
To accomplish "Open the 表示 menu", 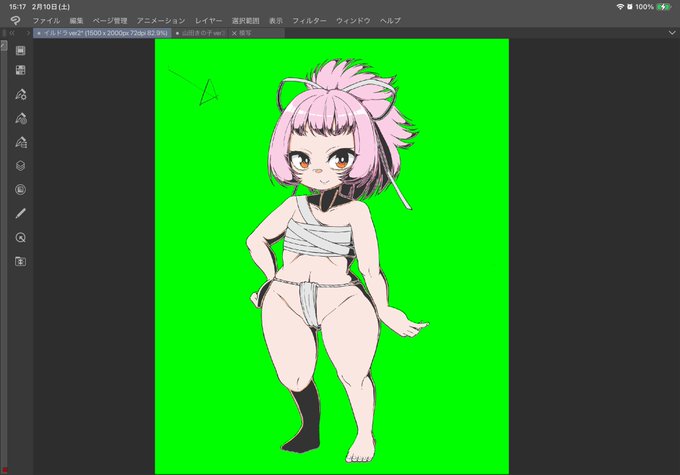I will click(x=276, y=20).
